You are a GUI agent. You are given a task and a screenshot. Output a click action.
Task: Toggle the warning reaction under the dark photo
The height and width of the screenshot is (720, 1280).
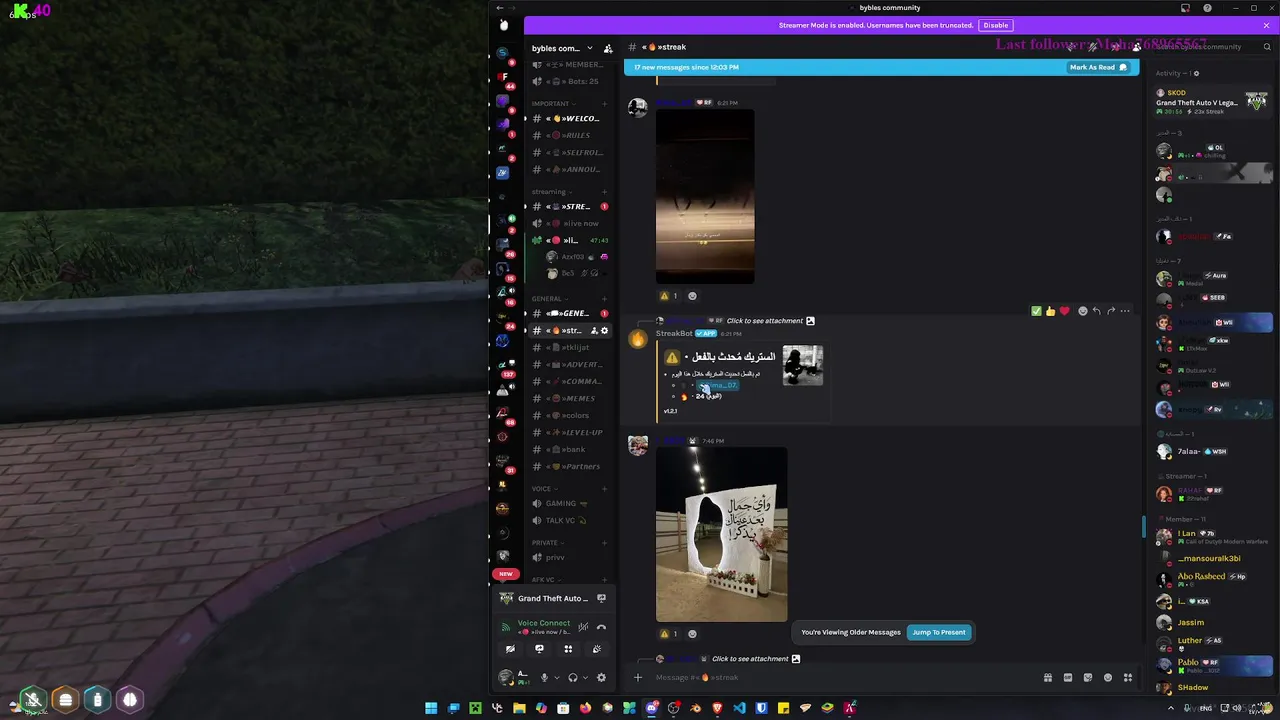tap(669, 296)
